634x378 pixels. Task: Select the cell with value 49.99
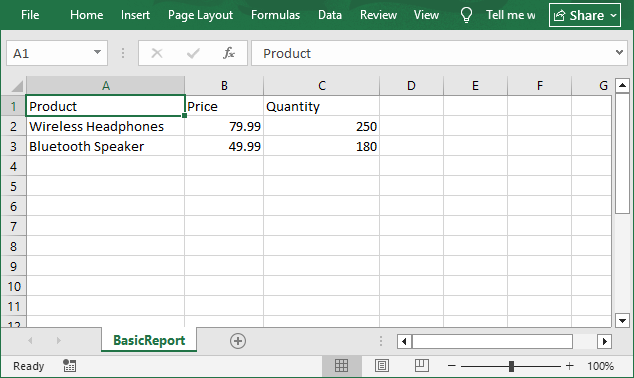tap(224, 146)
